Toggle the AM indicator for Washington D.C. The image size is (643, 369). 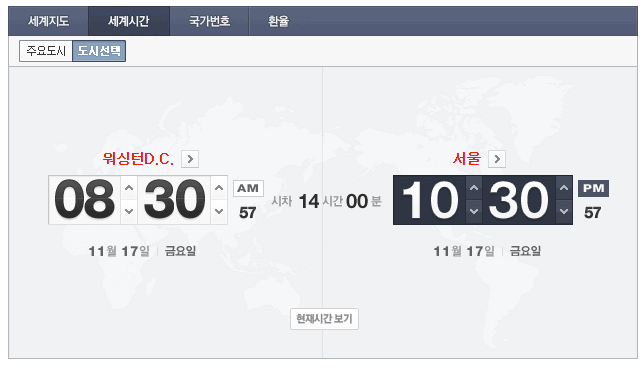click(x=248, y=189)
